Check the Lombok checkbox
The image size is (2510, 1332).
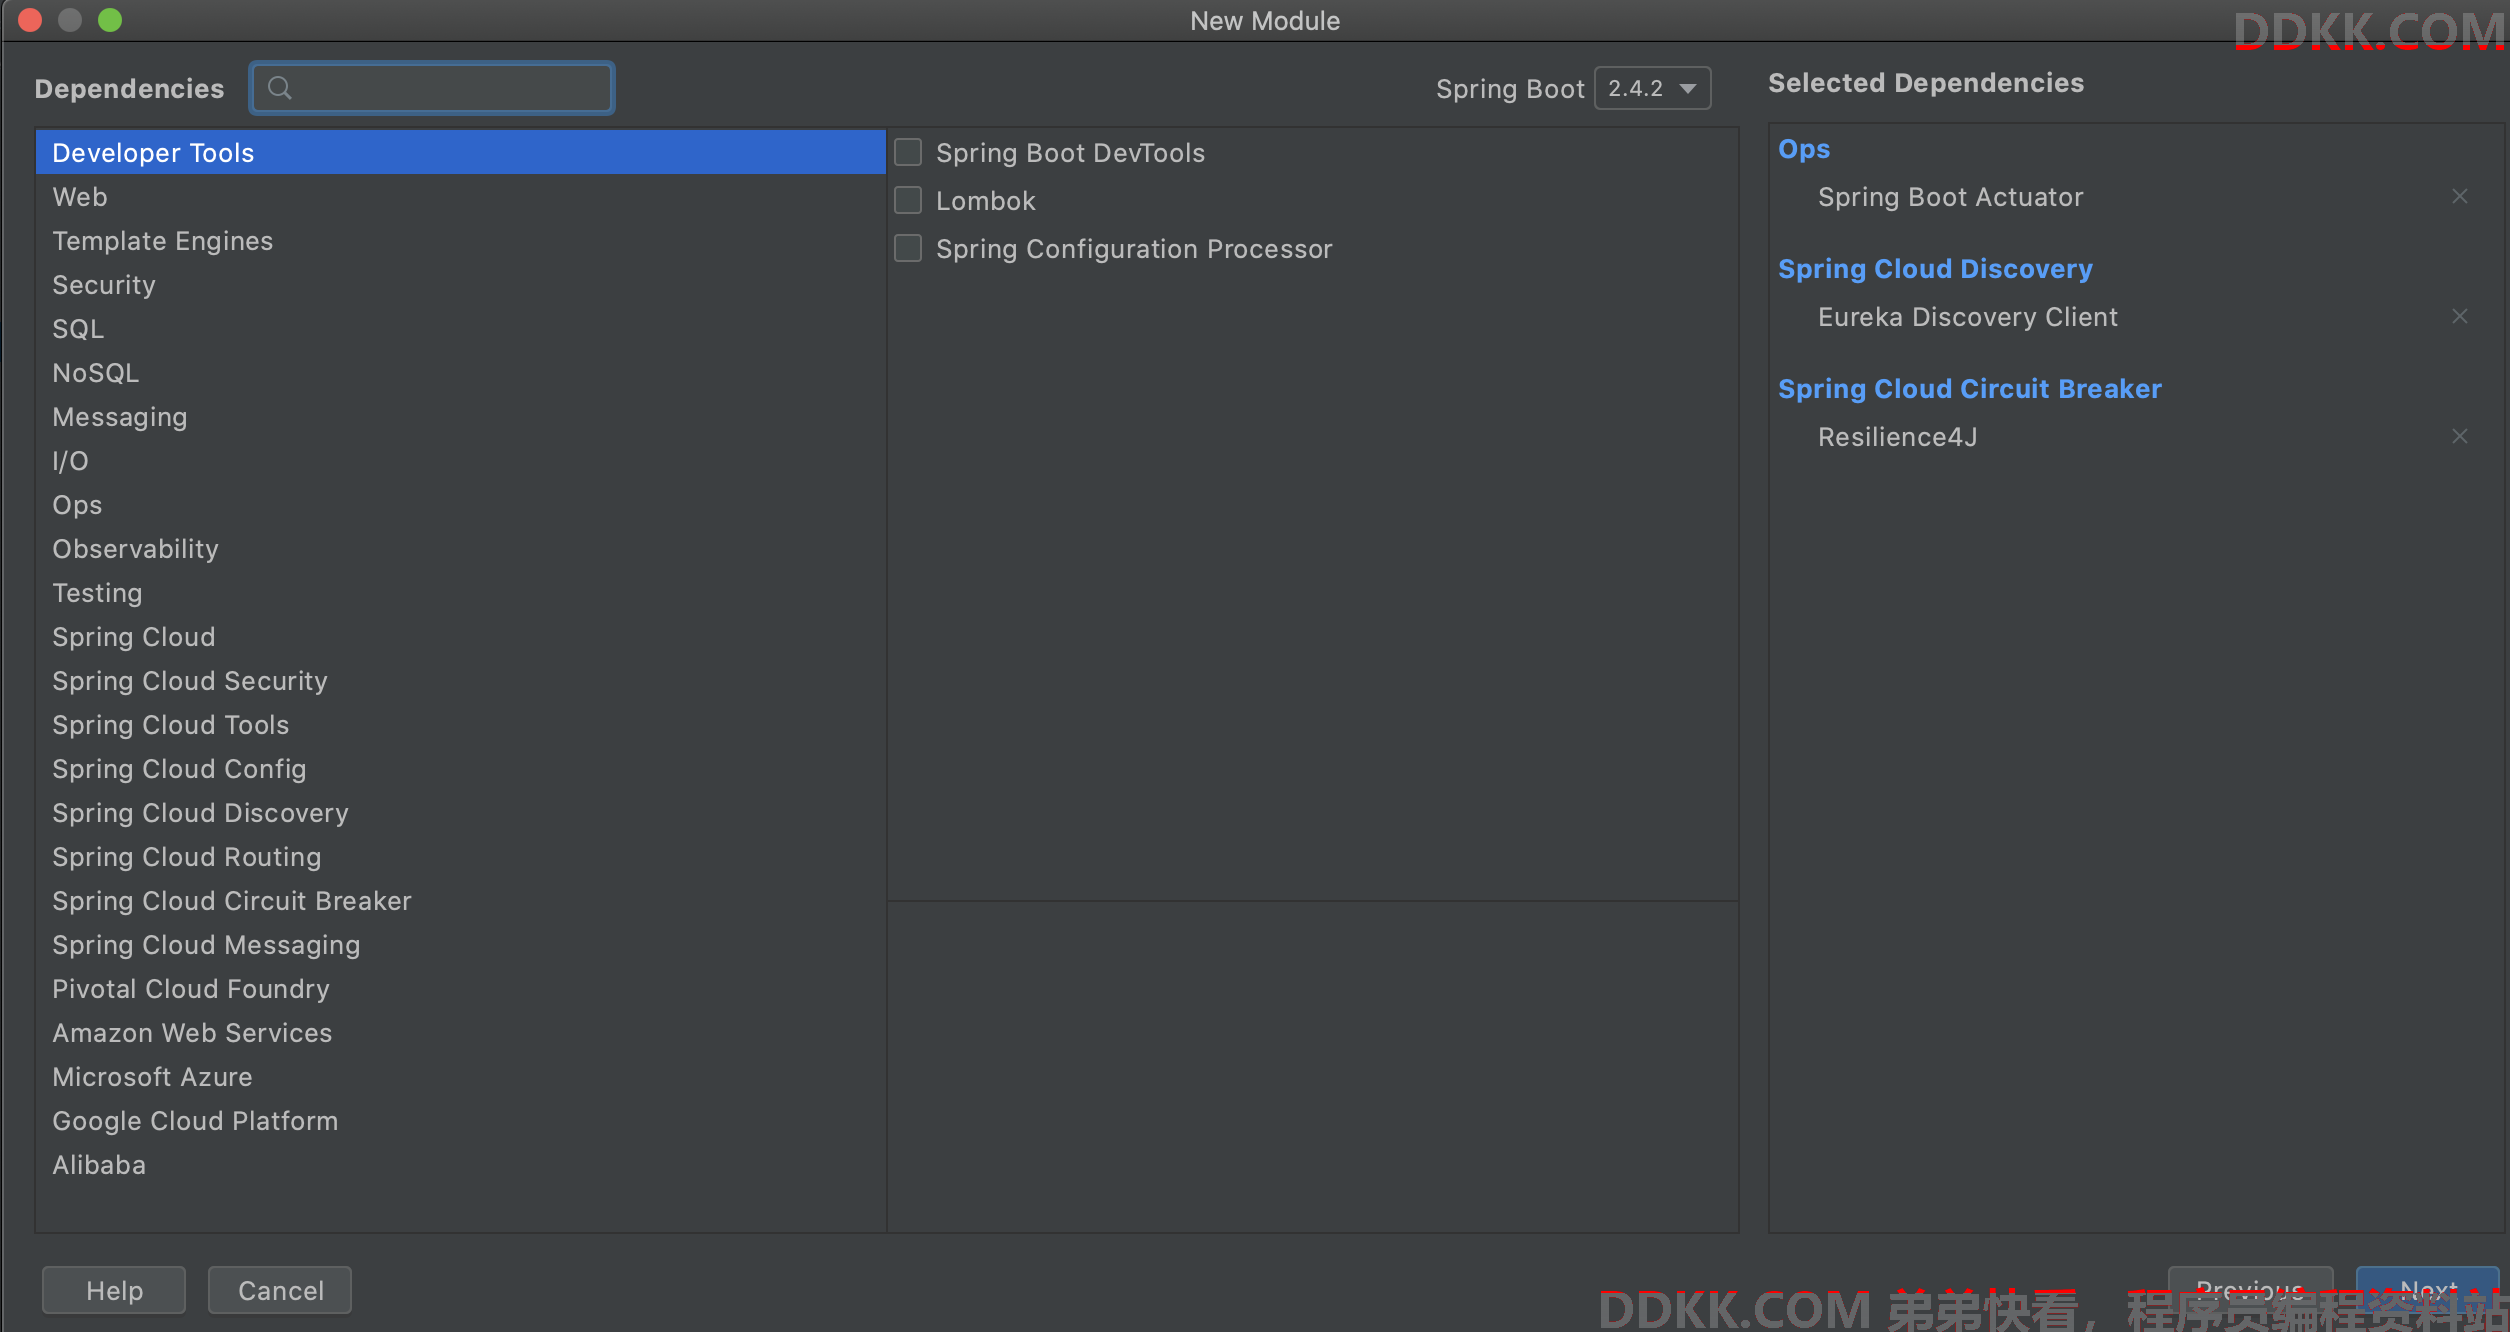[x=908, y=200]
